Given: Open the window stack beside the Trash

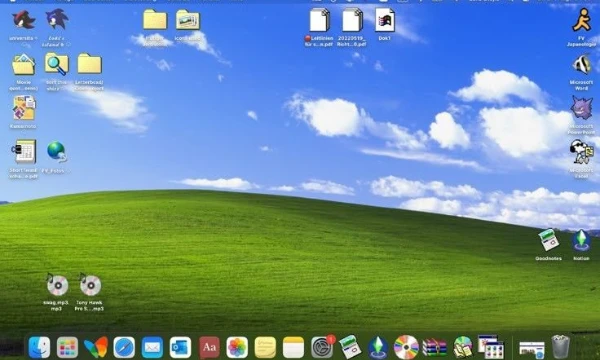Looking at the screenshot, I should [532, 349].
